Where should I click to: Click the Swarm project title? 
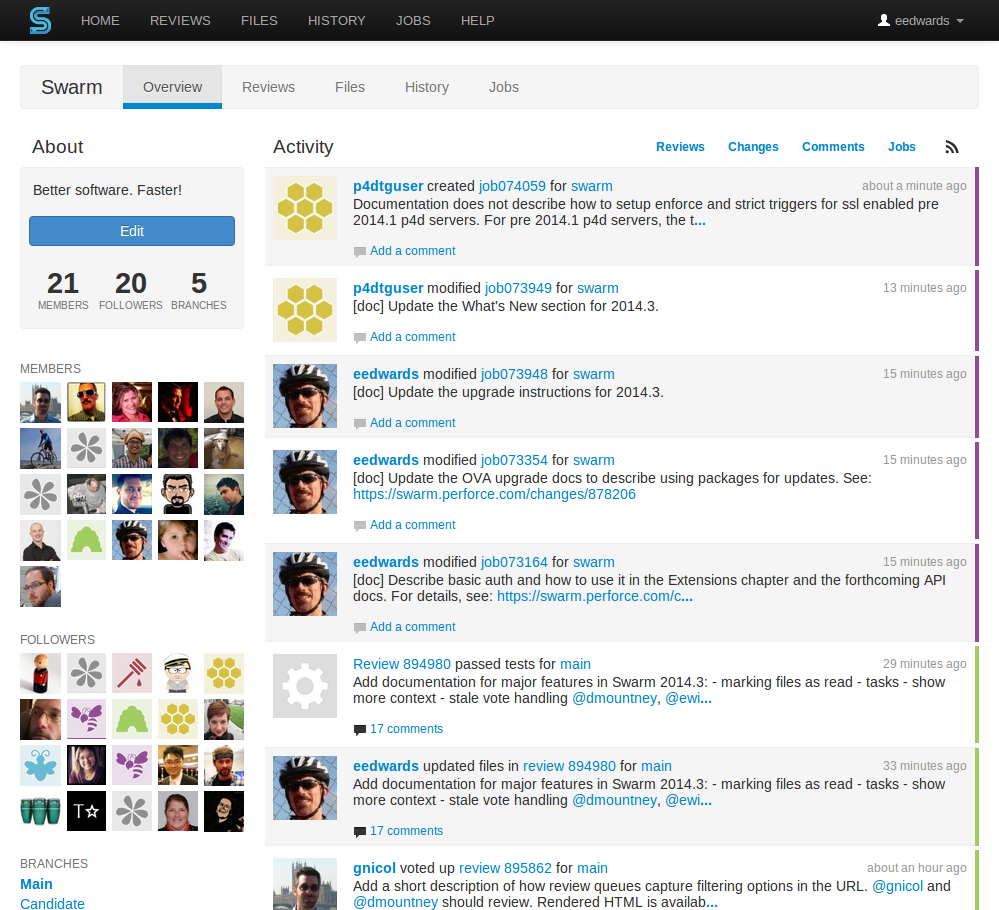71,87
